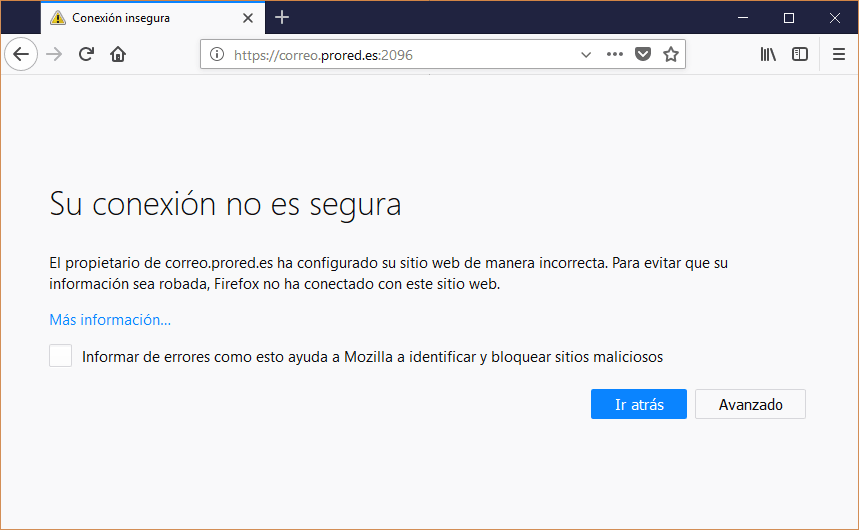
Task: Open the Firefox hamburger menu
Action: pos(839,54)
